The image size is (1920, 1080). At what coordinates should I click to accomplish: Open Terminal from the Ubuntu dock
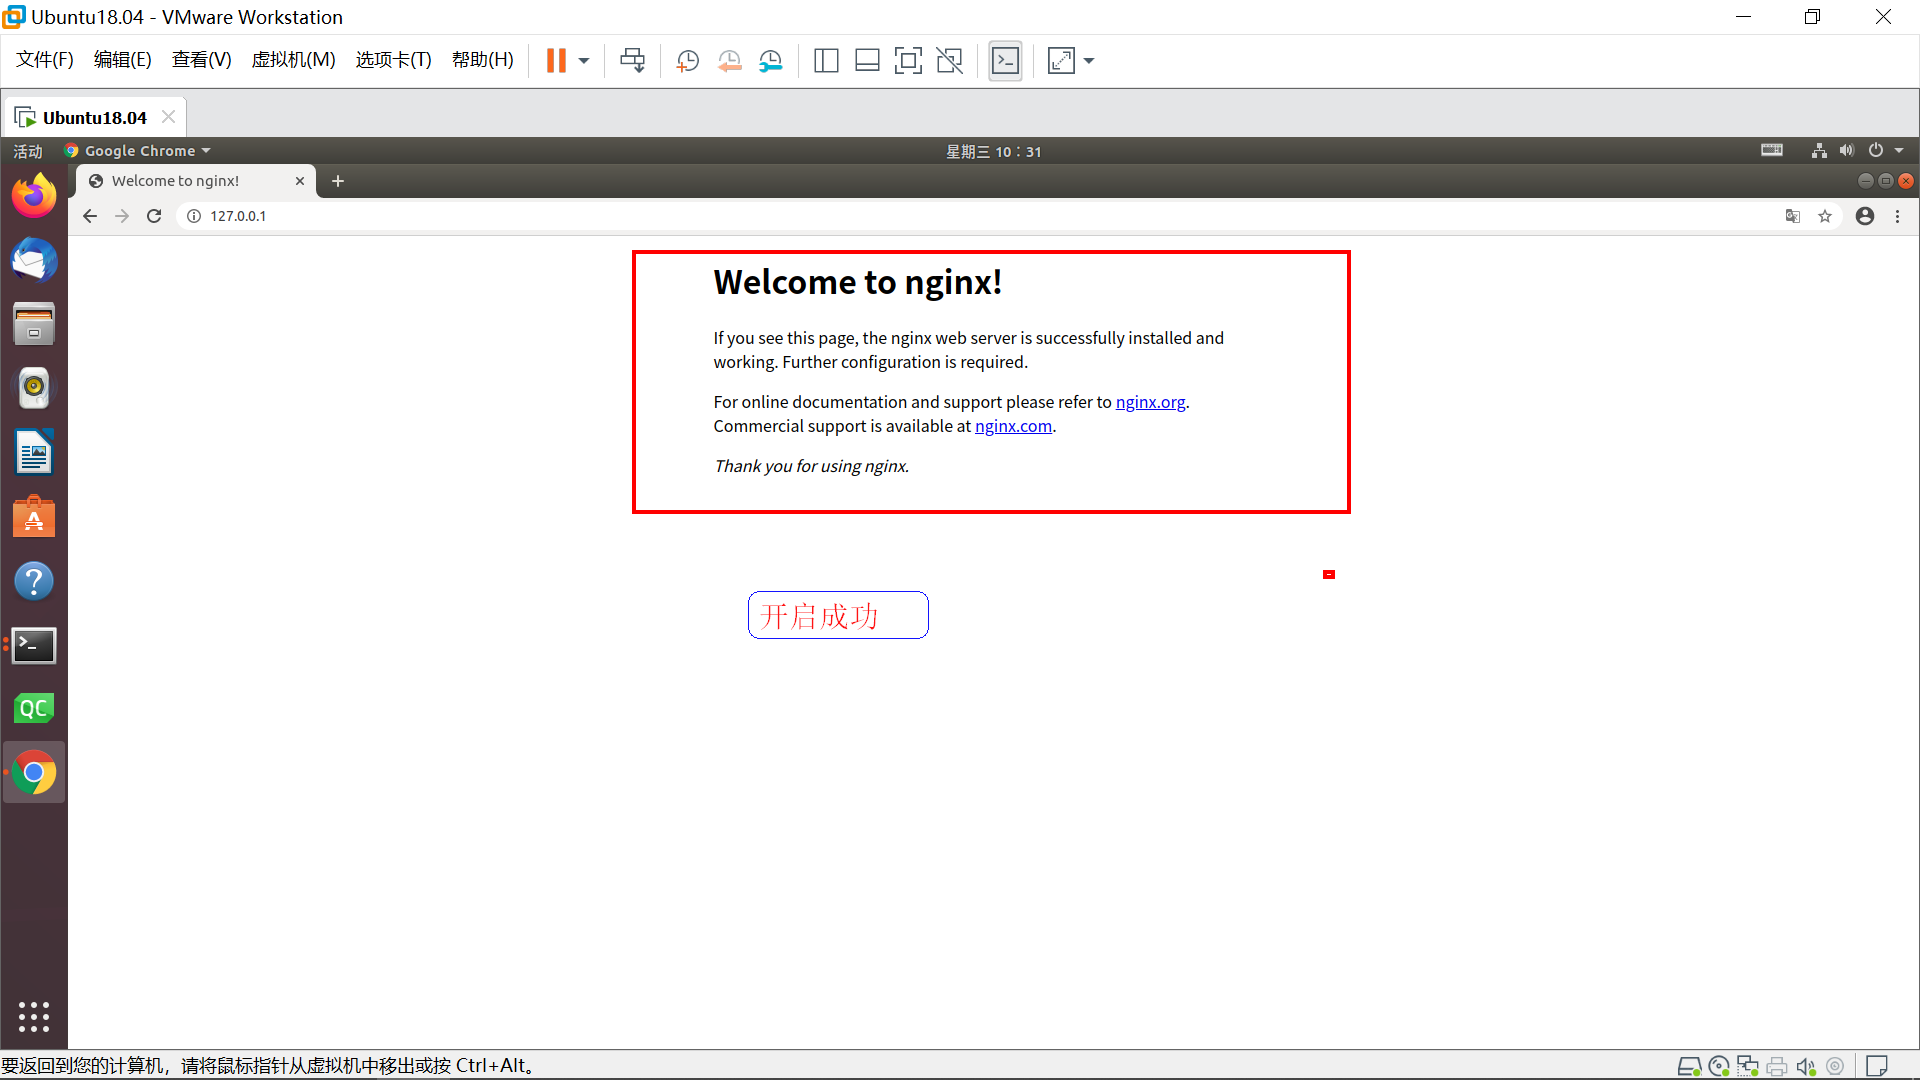[34, 645]
